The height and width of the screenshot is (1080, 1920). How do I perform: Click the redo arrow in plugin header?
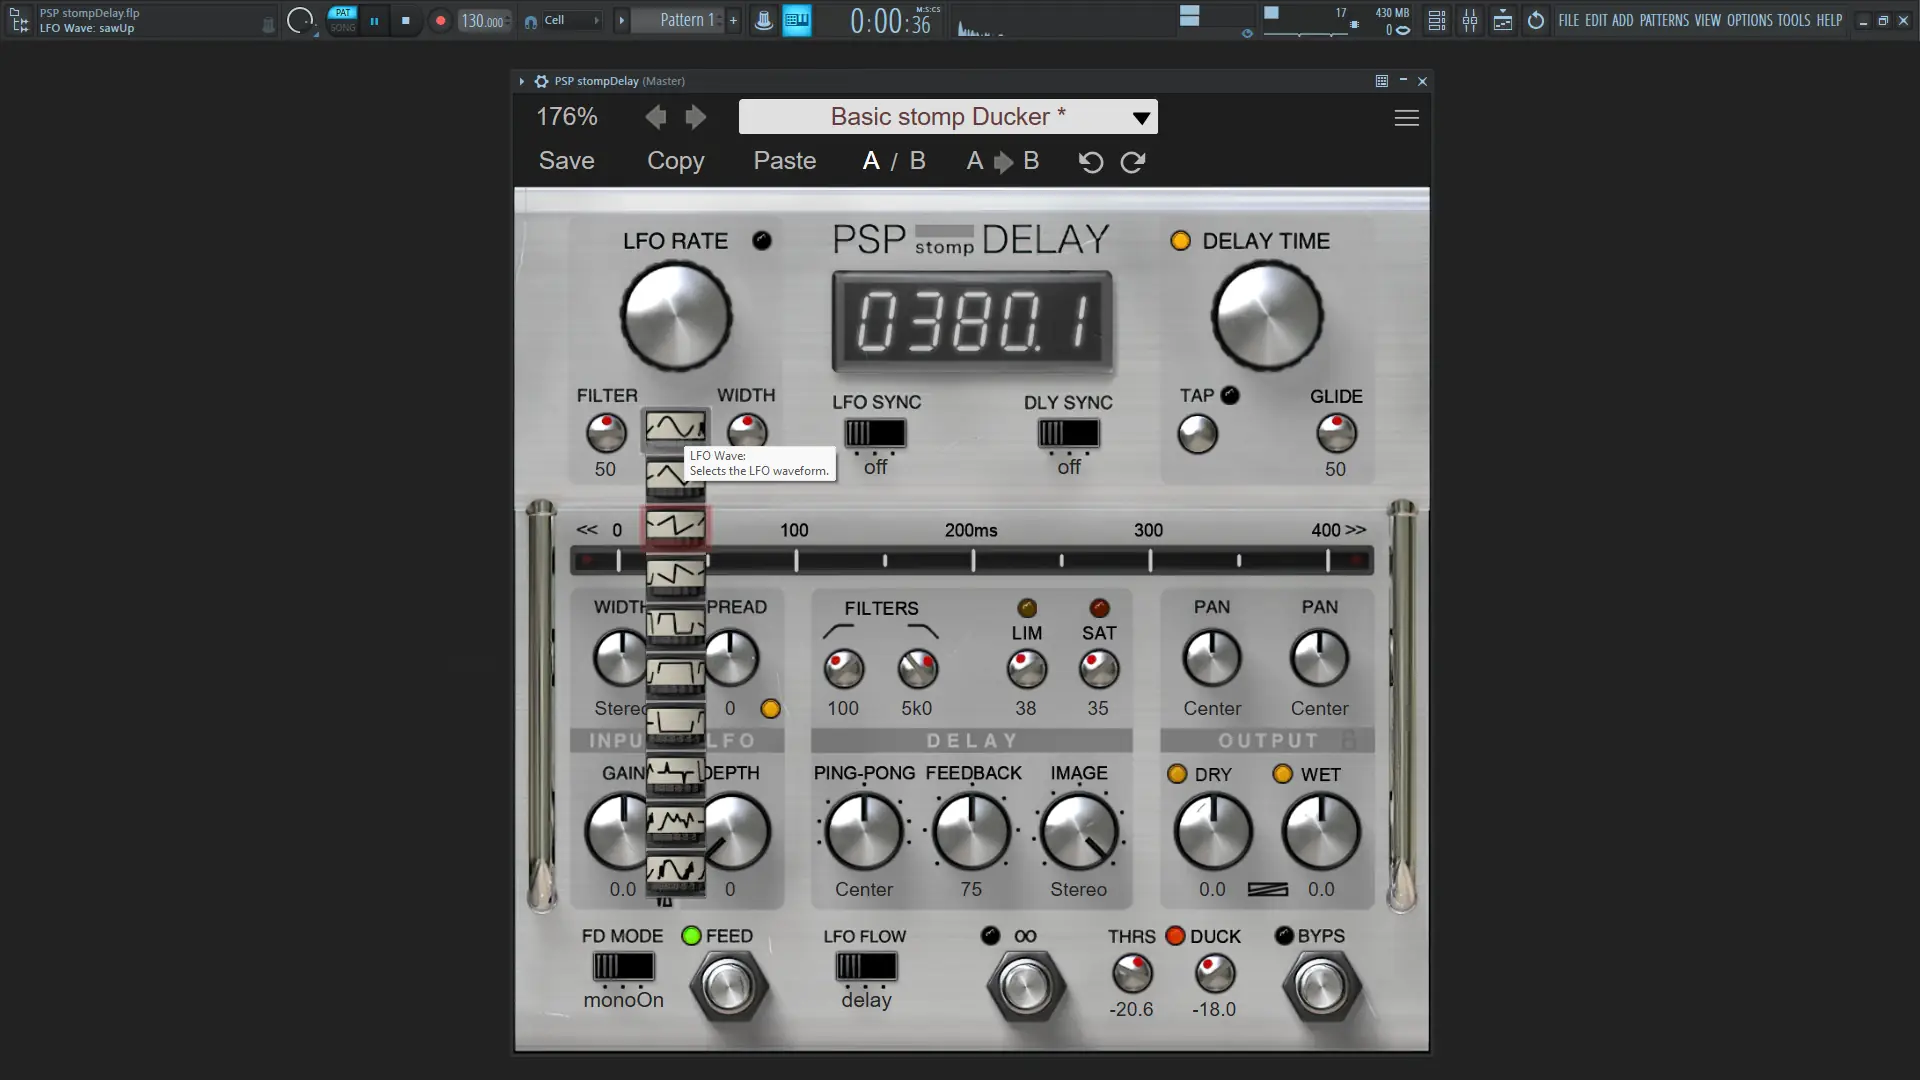[1132, 162]
